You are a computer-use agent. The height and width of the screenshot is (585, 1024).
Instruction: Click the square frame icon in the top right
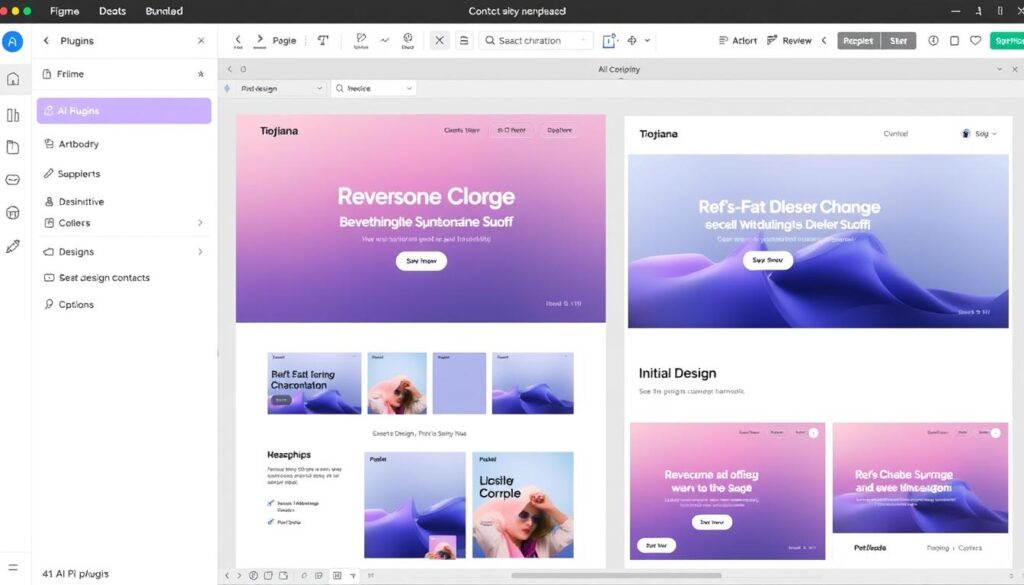point(954,40)
